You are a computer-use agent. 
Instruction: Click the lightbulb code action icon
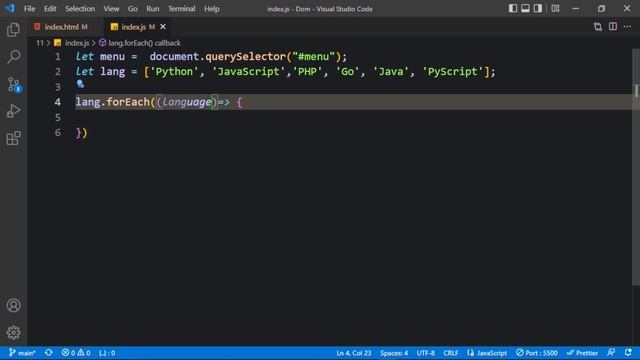coord(80,84)
